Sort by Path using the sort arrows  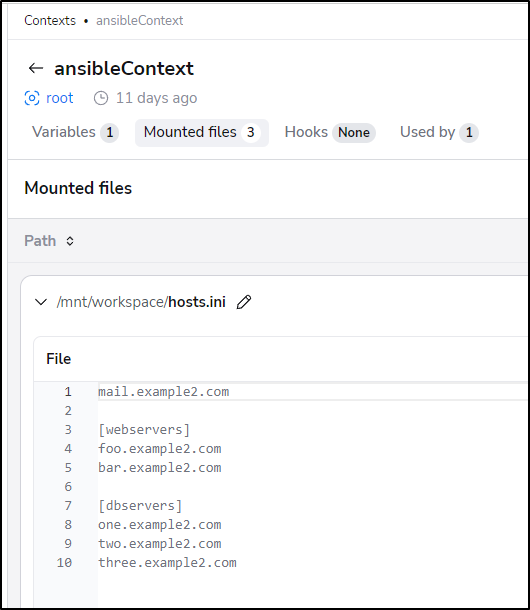(x=70, y=241)
